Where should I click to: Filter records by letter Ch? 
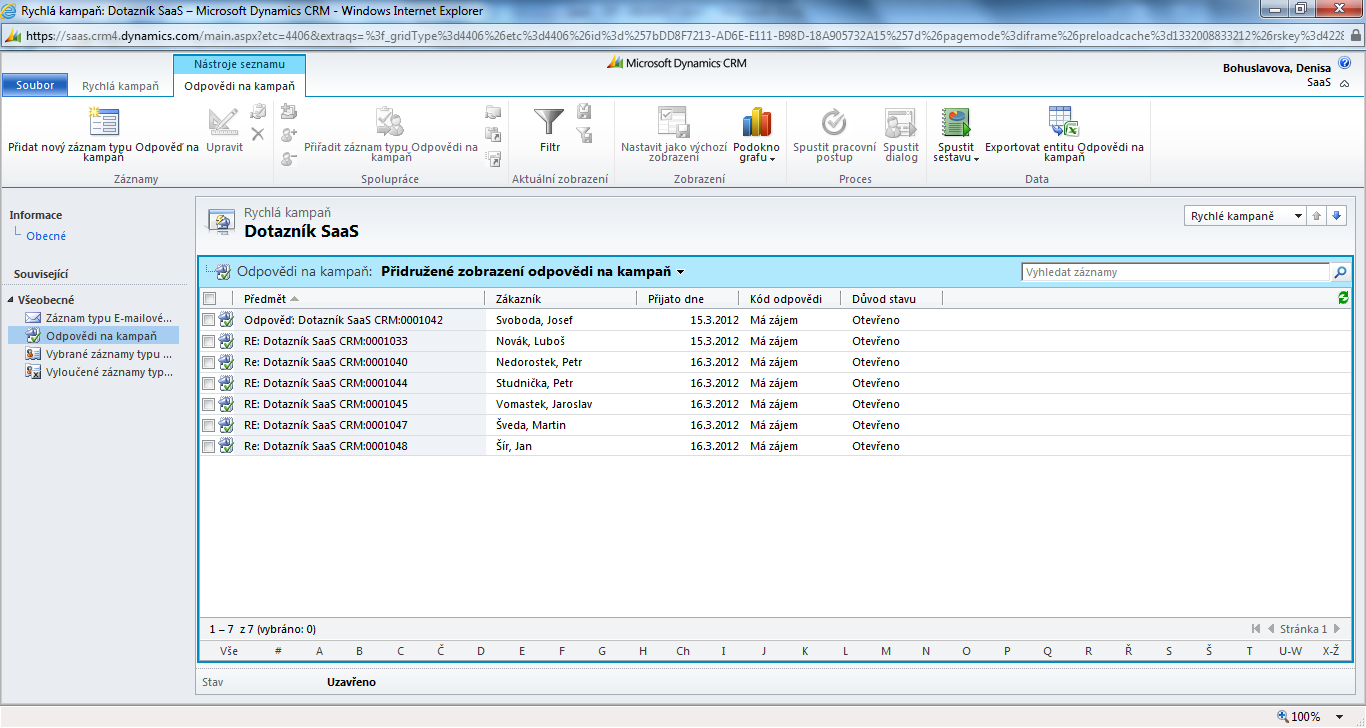coord(683,651)
